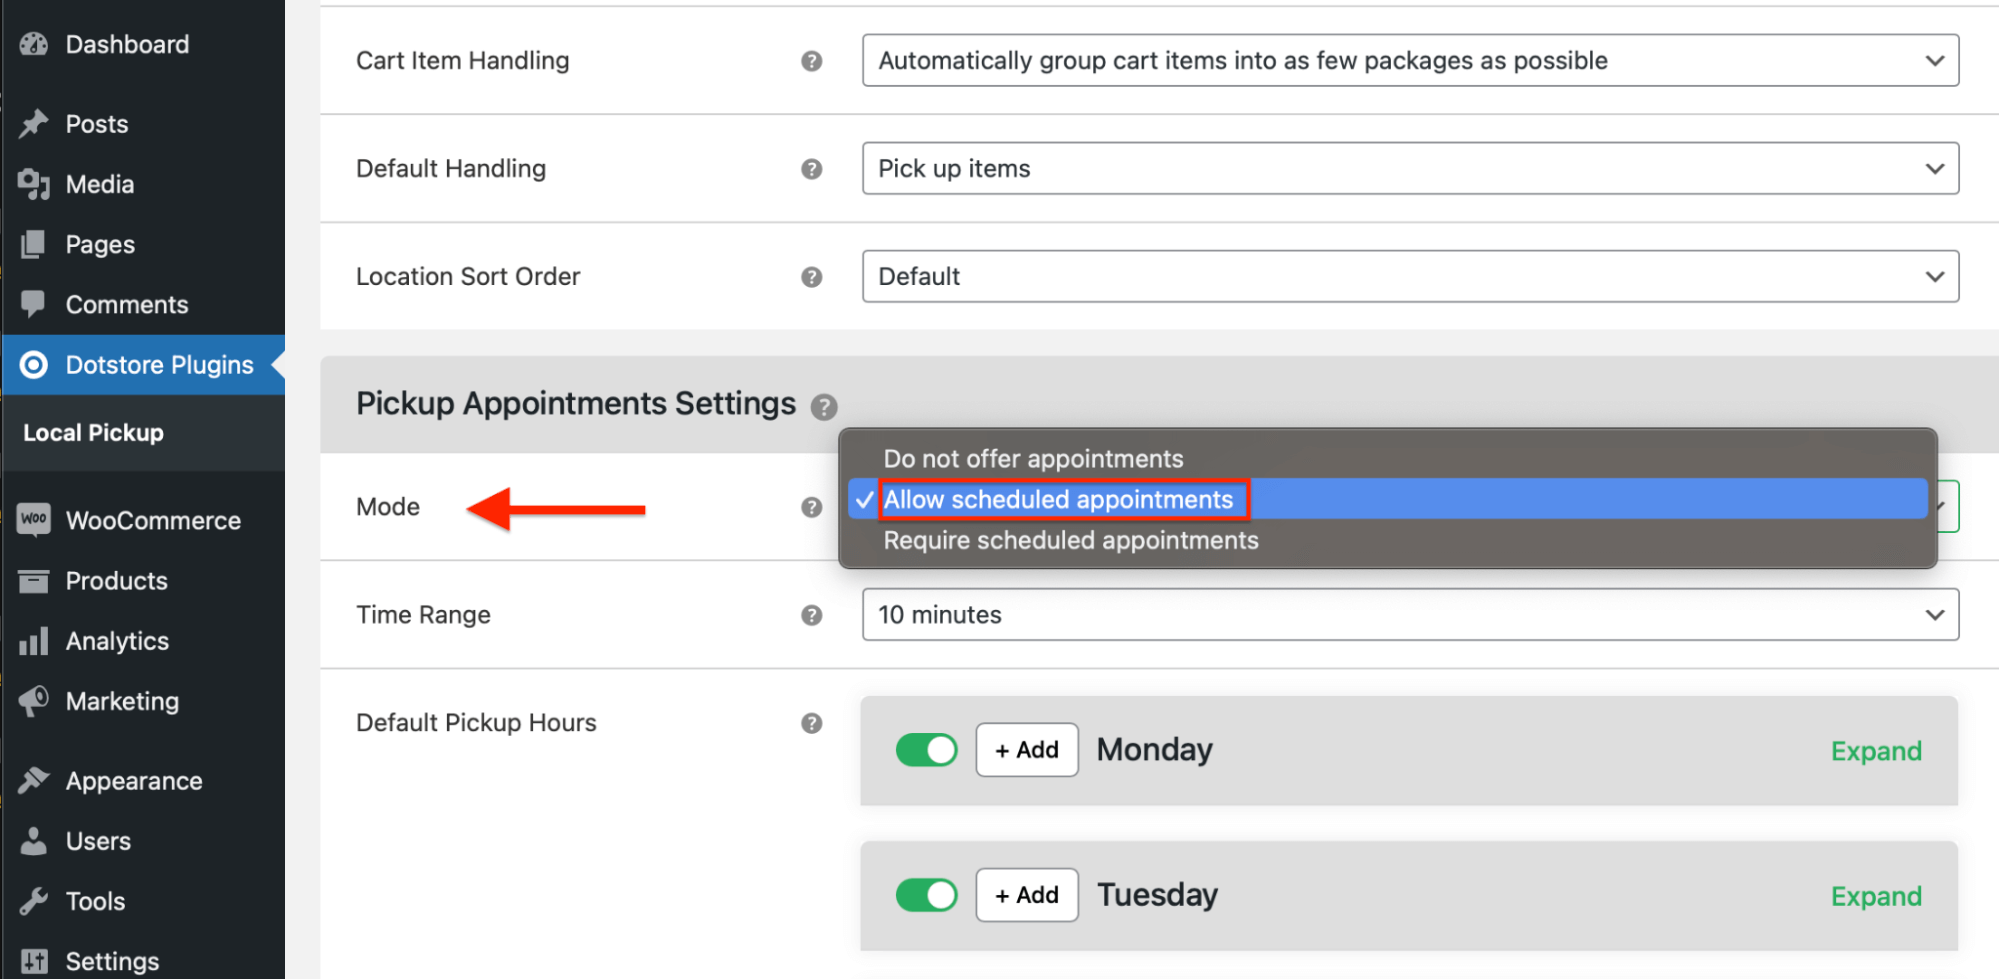This screenshot has width=1999, height=980.
Task: Open the Posts section via pushpin icon
Action: pyautogui.click(x=33, y=123)
